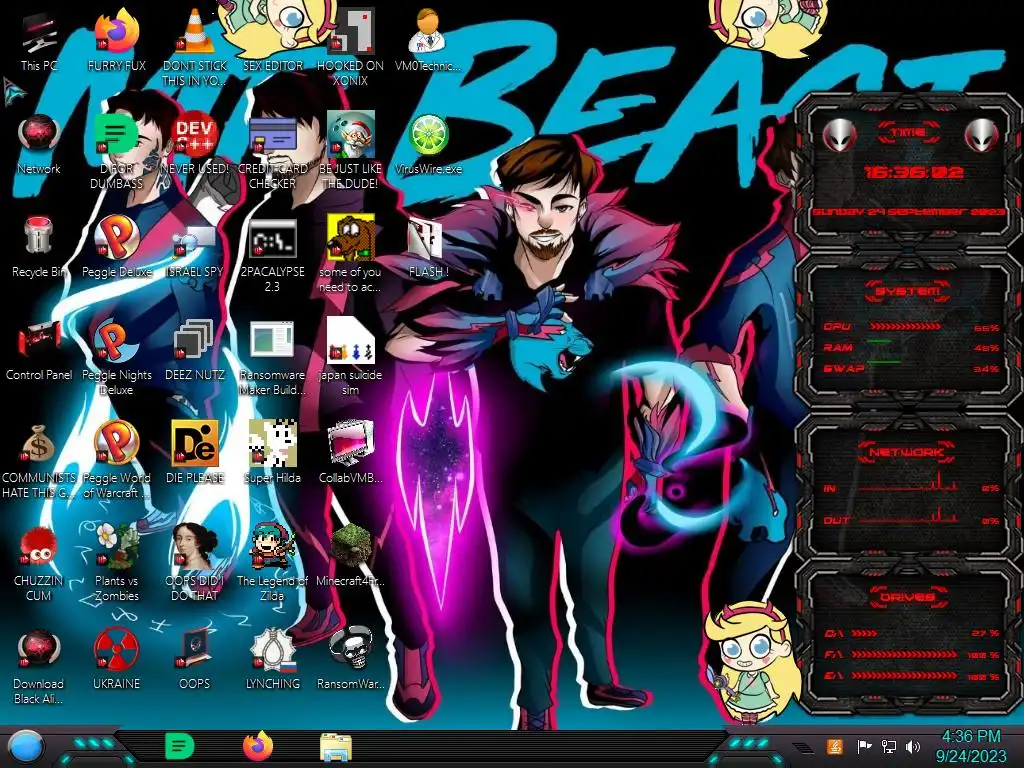Launch Firefox from the taskbar
Viewport: 1024px width, 768px height.
(258, 746)
